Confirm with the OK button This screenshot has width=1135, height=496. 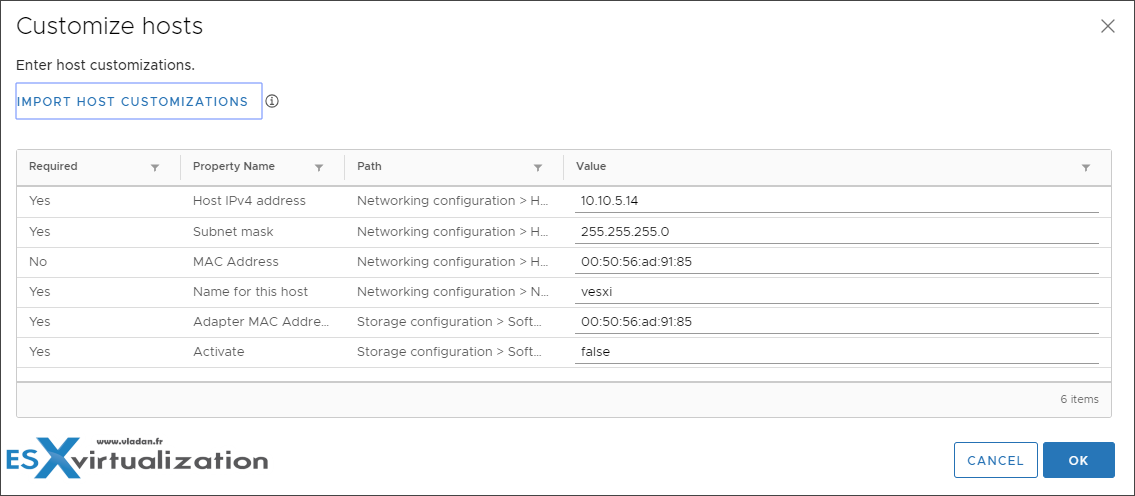1079,461
